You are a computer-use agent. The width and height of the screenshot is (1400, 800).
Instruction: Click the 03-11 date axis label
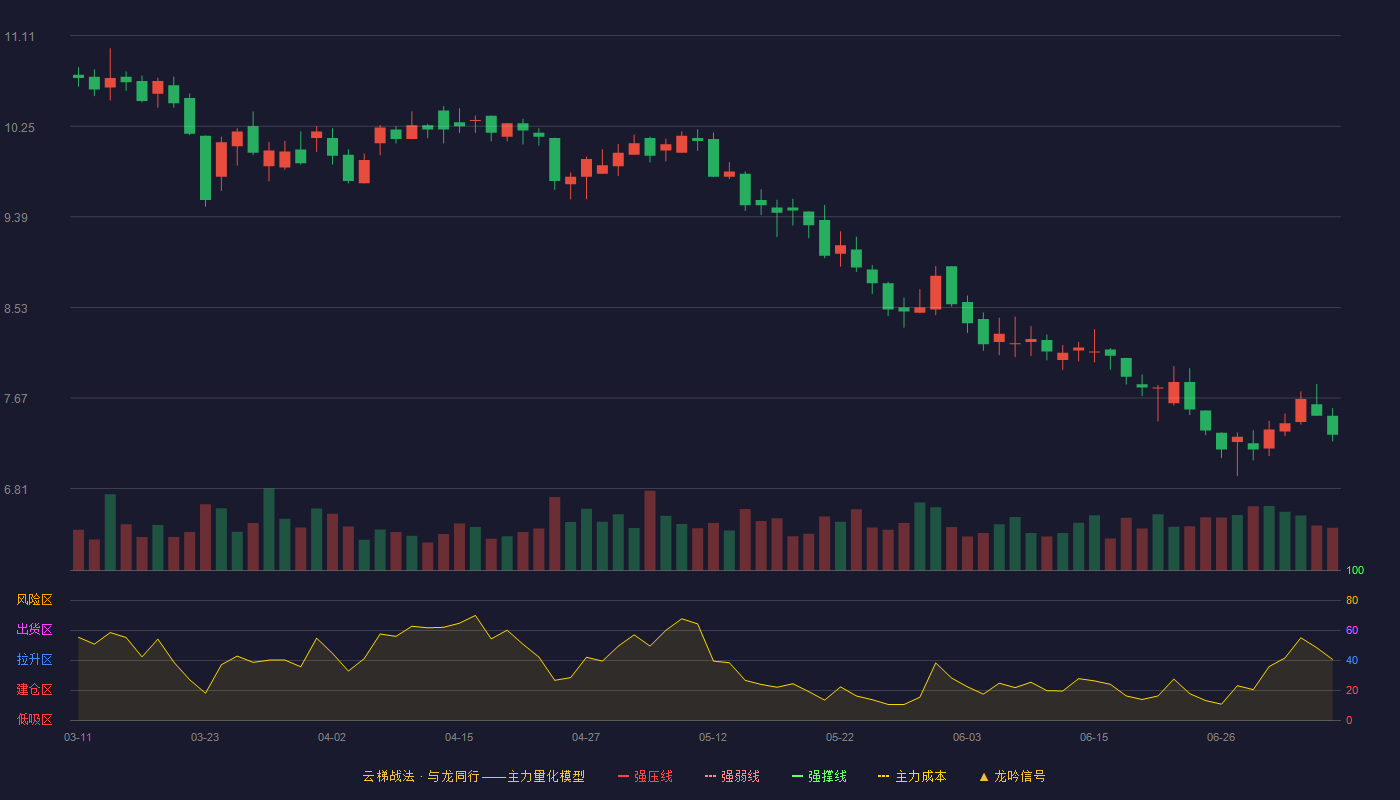coord(78,737)
